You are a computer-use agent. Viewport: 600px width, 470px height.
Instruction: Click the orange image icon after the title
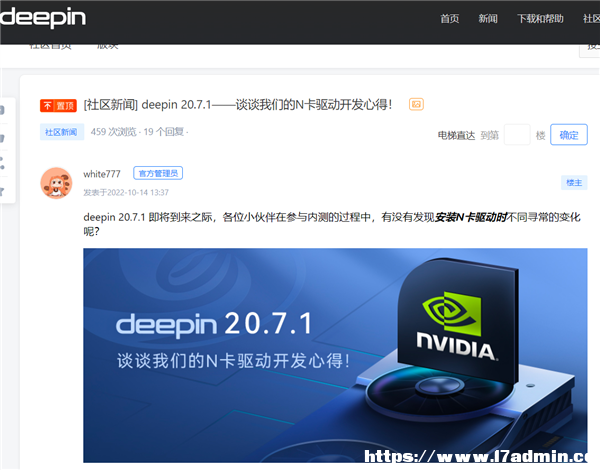point(416,104)
